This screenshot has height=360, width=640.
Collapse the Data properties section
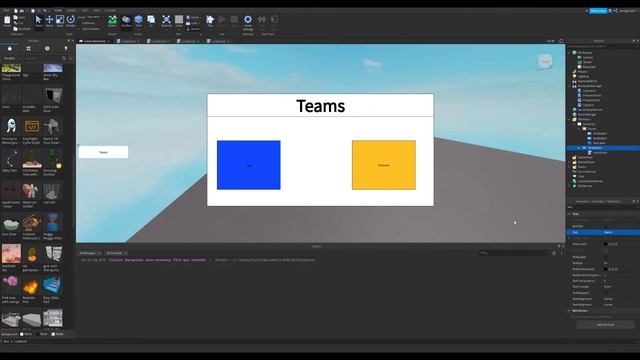pyautogui.click(x=569, y=214)
